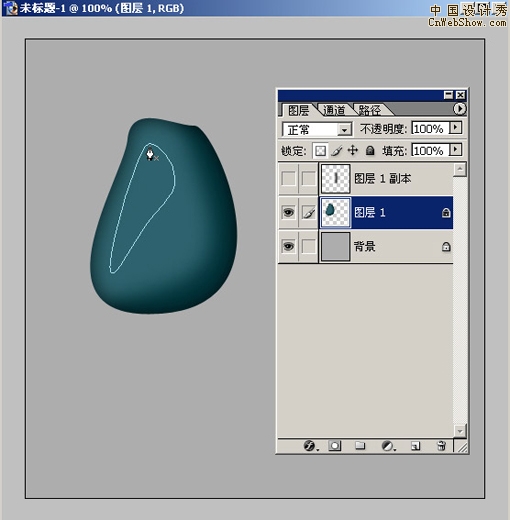Select the layer named 图层 1 副本
510x520 pixels.
(x=382, y=178)
